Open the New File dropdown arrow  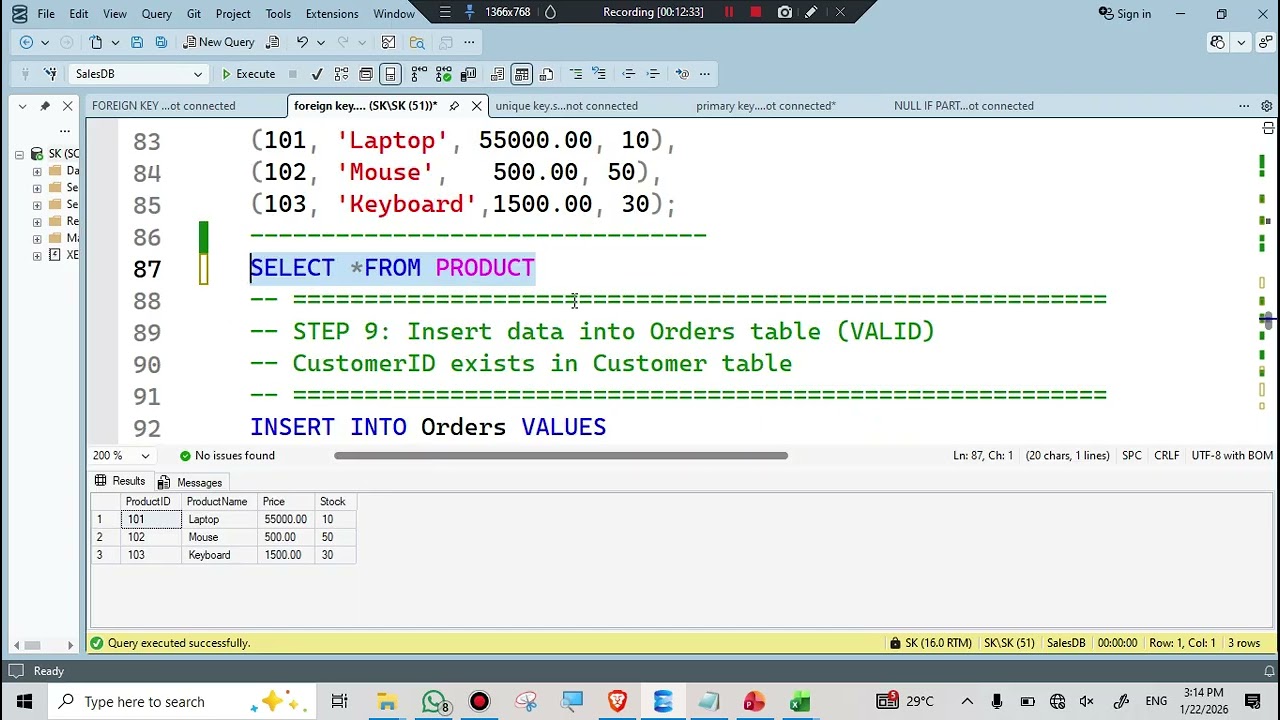point(114,42)
